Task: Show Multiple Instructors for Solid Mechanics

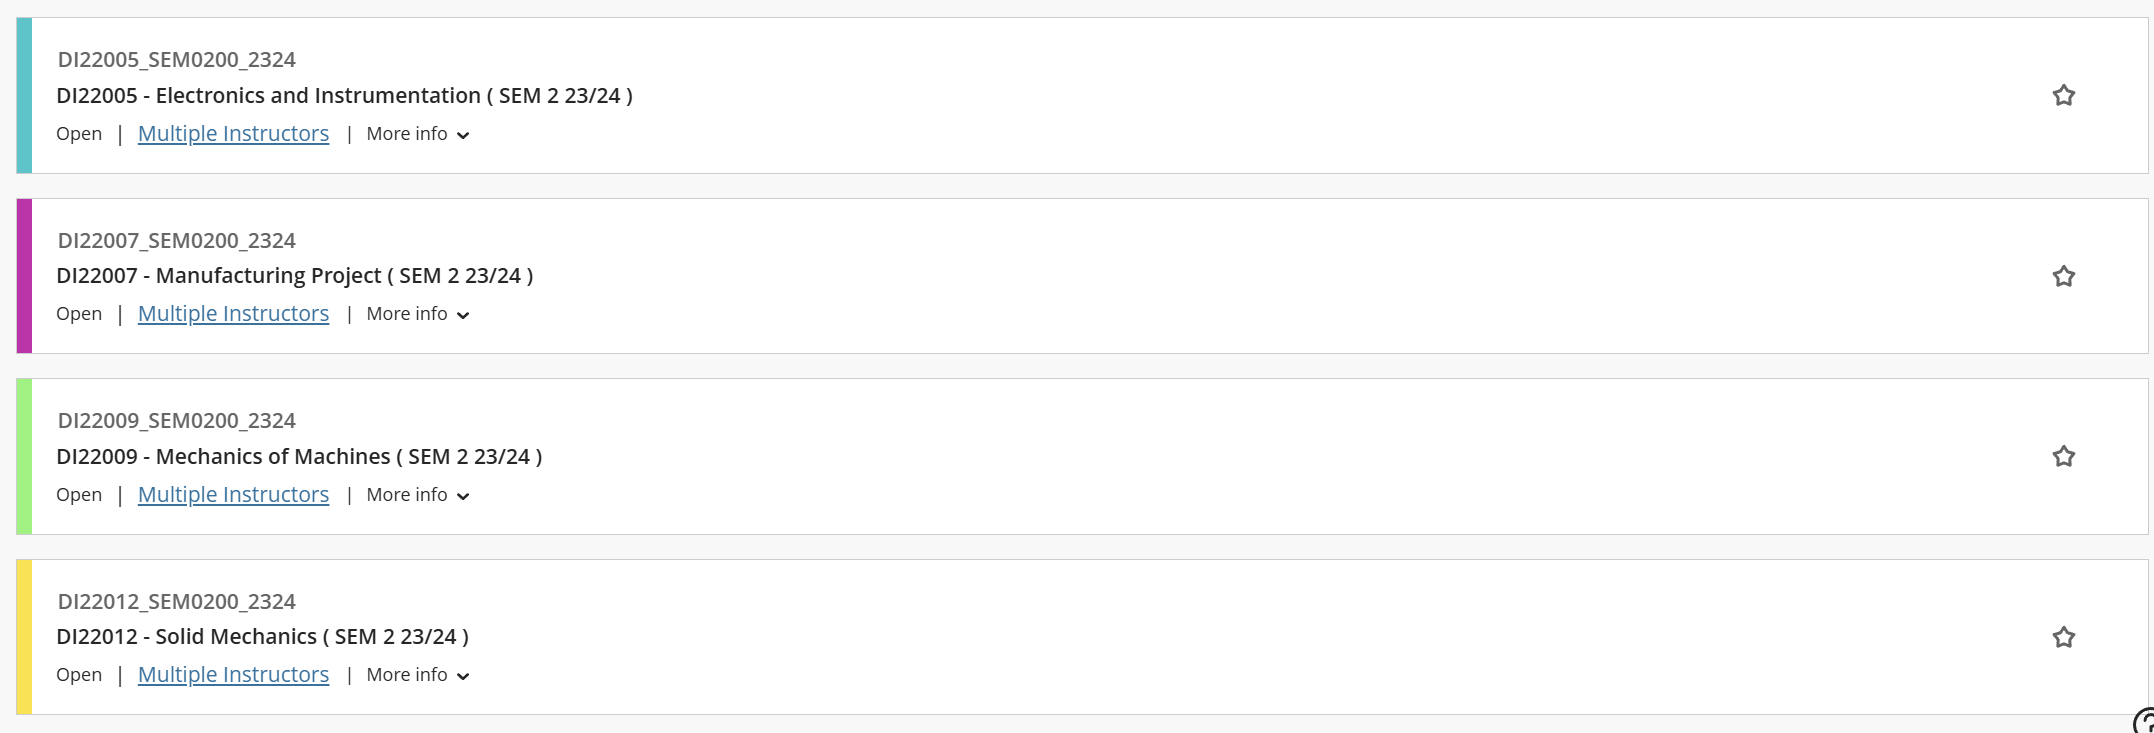Action: pos(233,675)
